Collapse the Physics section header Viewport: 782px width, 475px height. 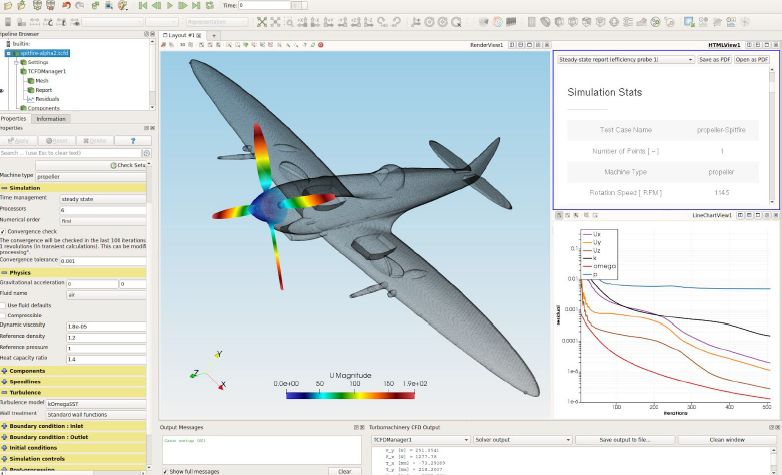73,272
